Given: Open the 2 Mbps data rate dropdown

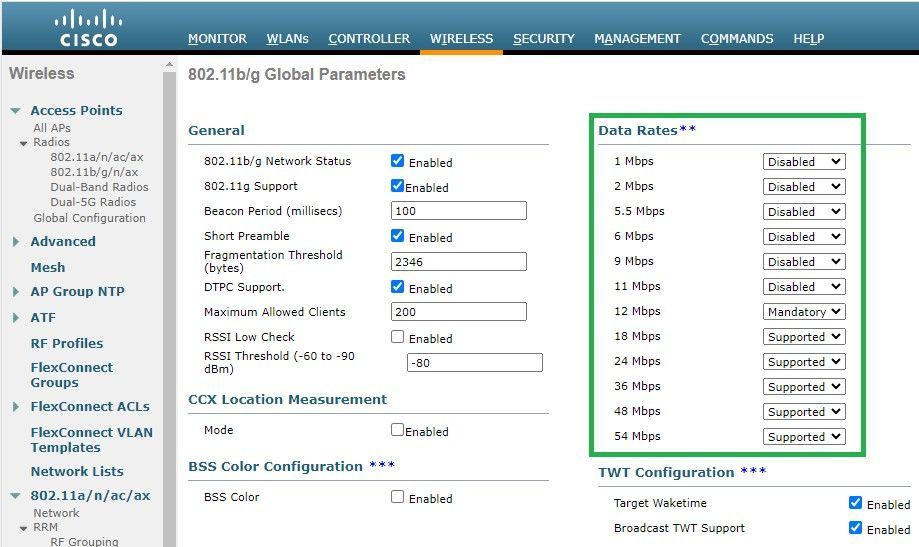Looking at the screenshot, I should (x=804, y=187).
